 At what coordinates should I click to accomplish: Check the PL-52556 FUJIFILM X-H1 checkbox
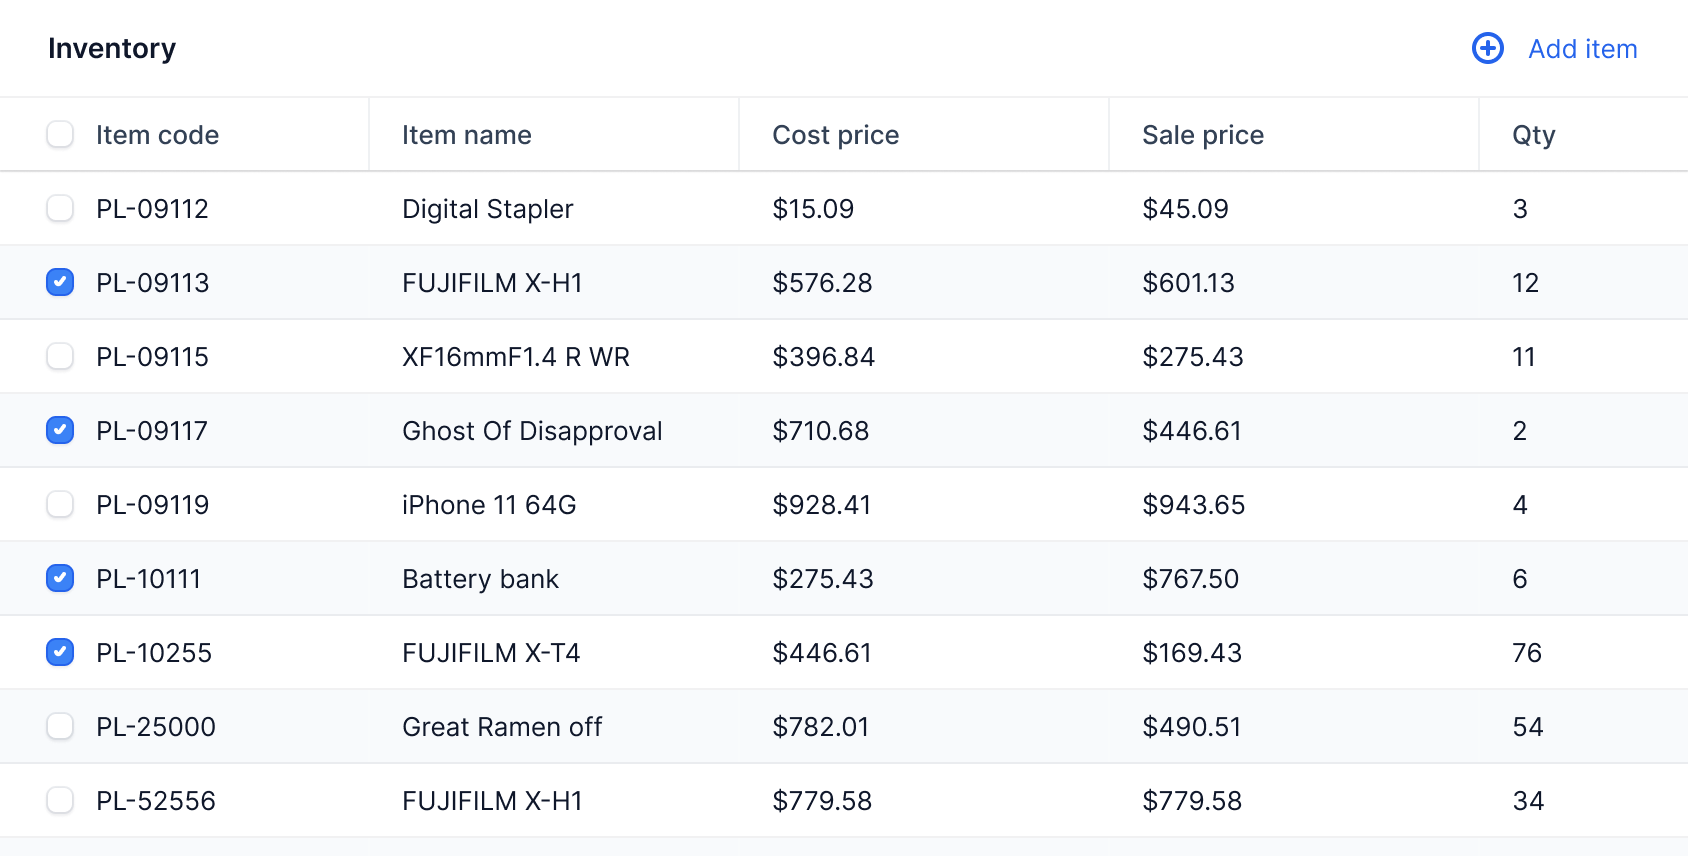60,800
